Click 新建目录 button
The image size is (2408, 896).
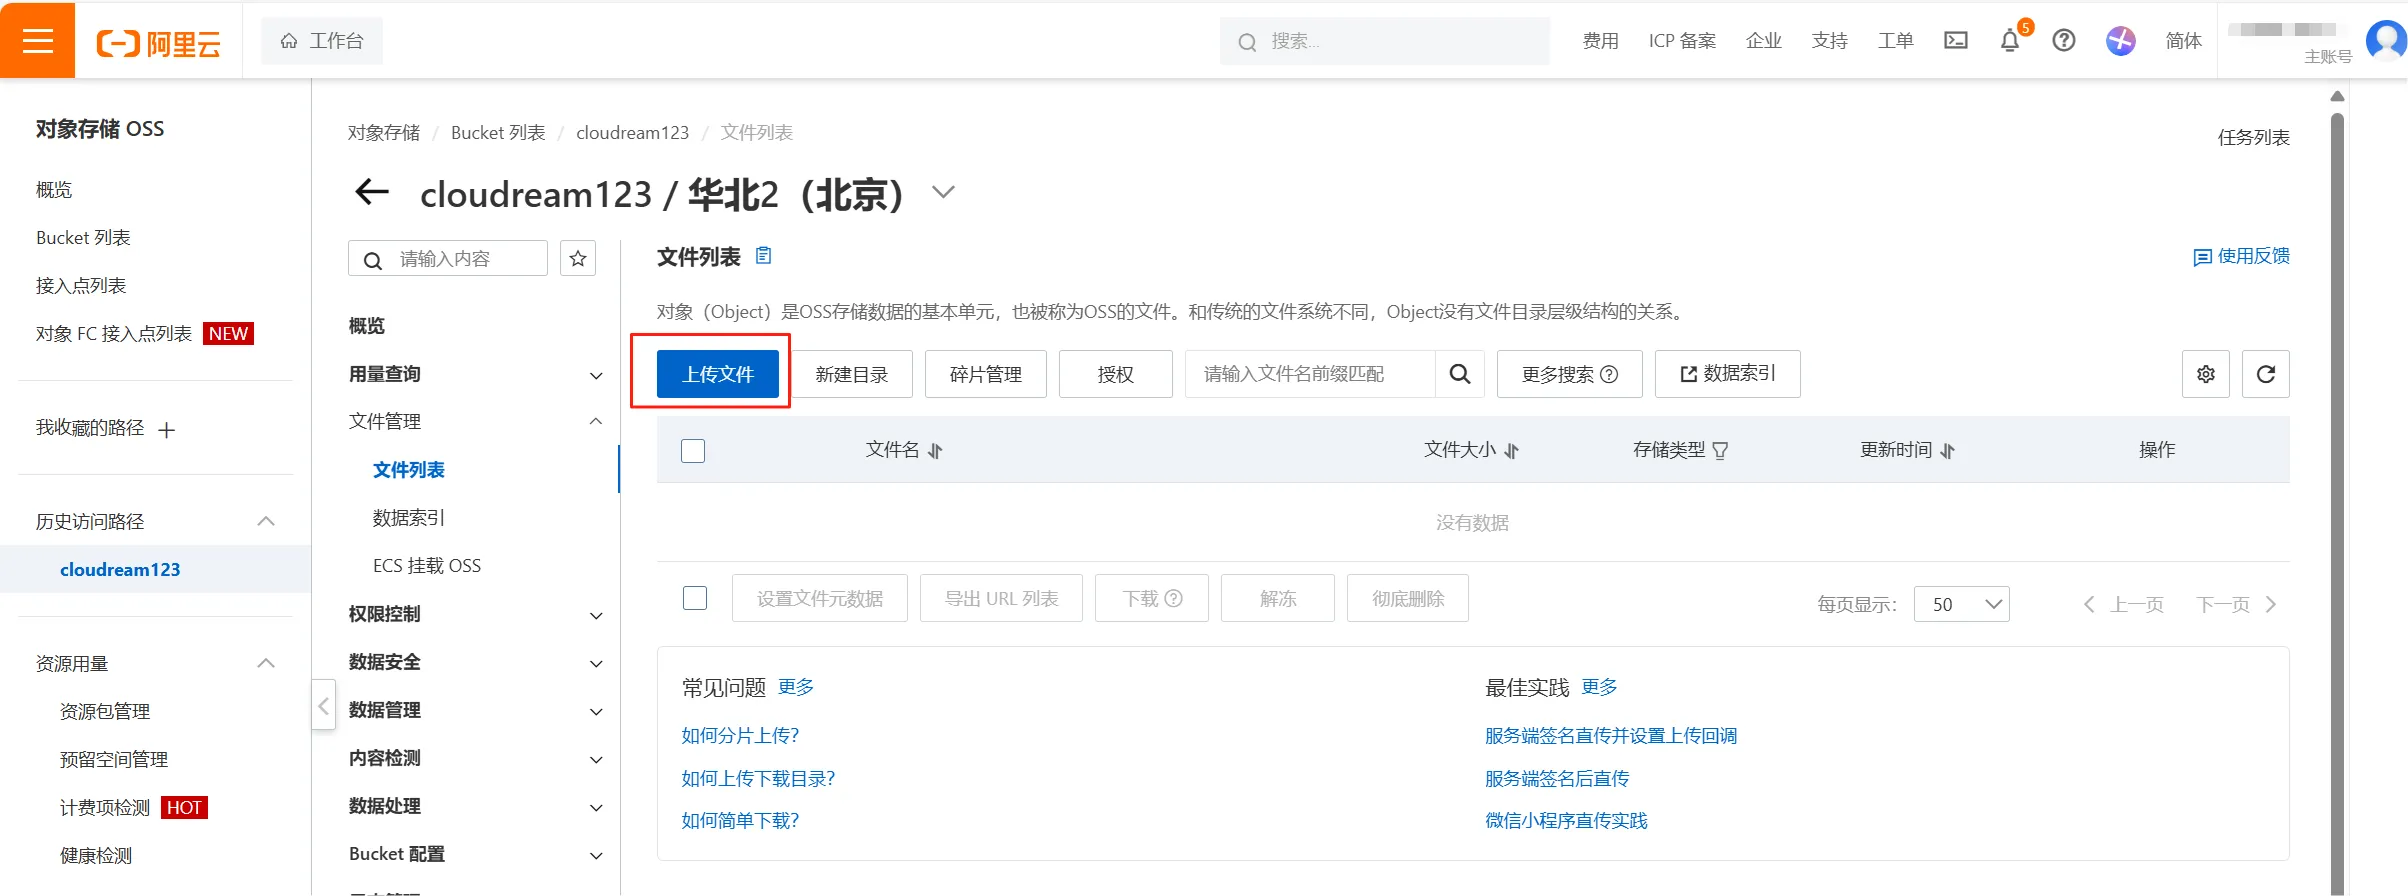pyautogui.click(x=852, y=374)
